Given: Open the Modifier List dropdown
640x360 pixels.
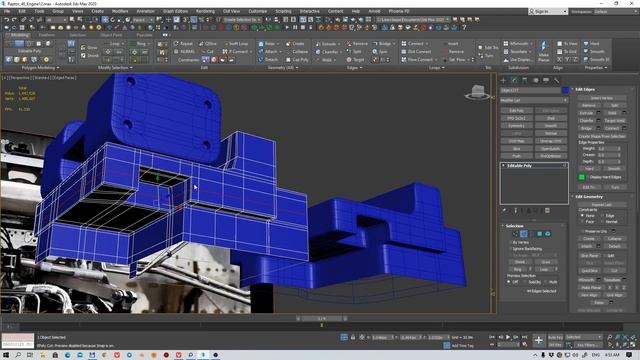Looking at the screenshot, I should (x=534, y=100).
